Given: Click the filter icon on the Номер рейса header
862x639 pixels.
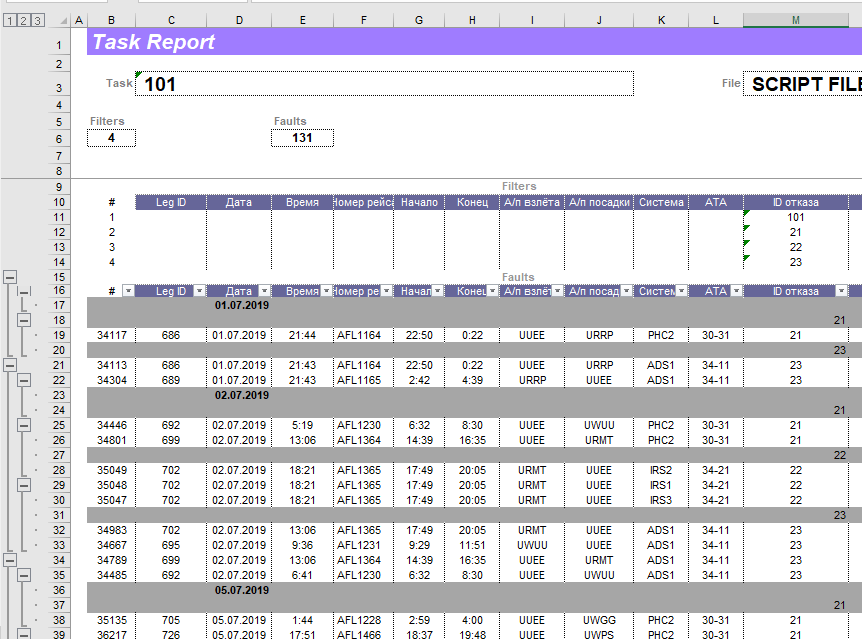Looking at the screenshot, I should [x=384, y=289].
